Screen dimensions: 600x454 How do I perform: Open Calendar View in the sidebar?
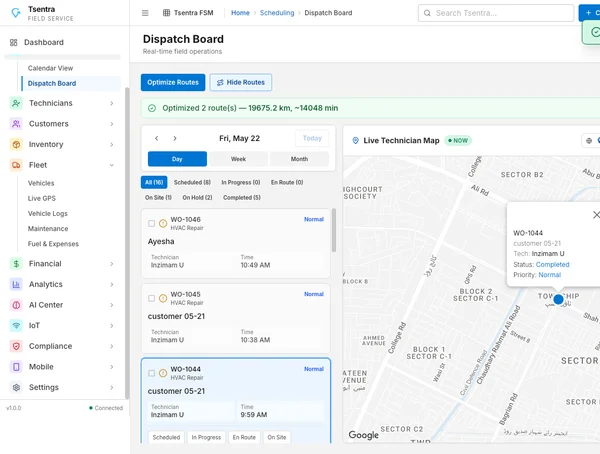(50, 69)
